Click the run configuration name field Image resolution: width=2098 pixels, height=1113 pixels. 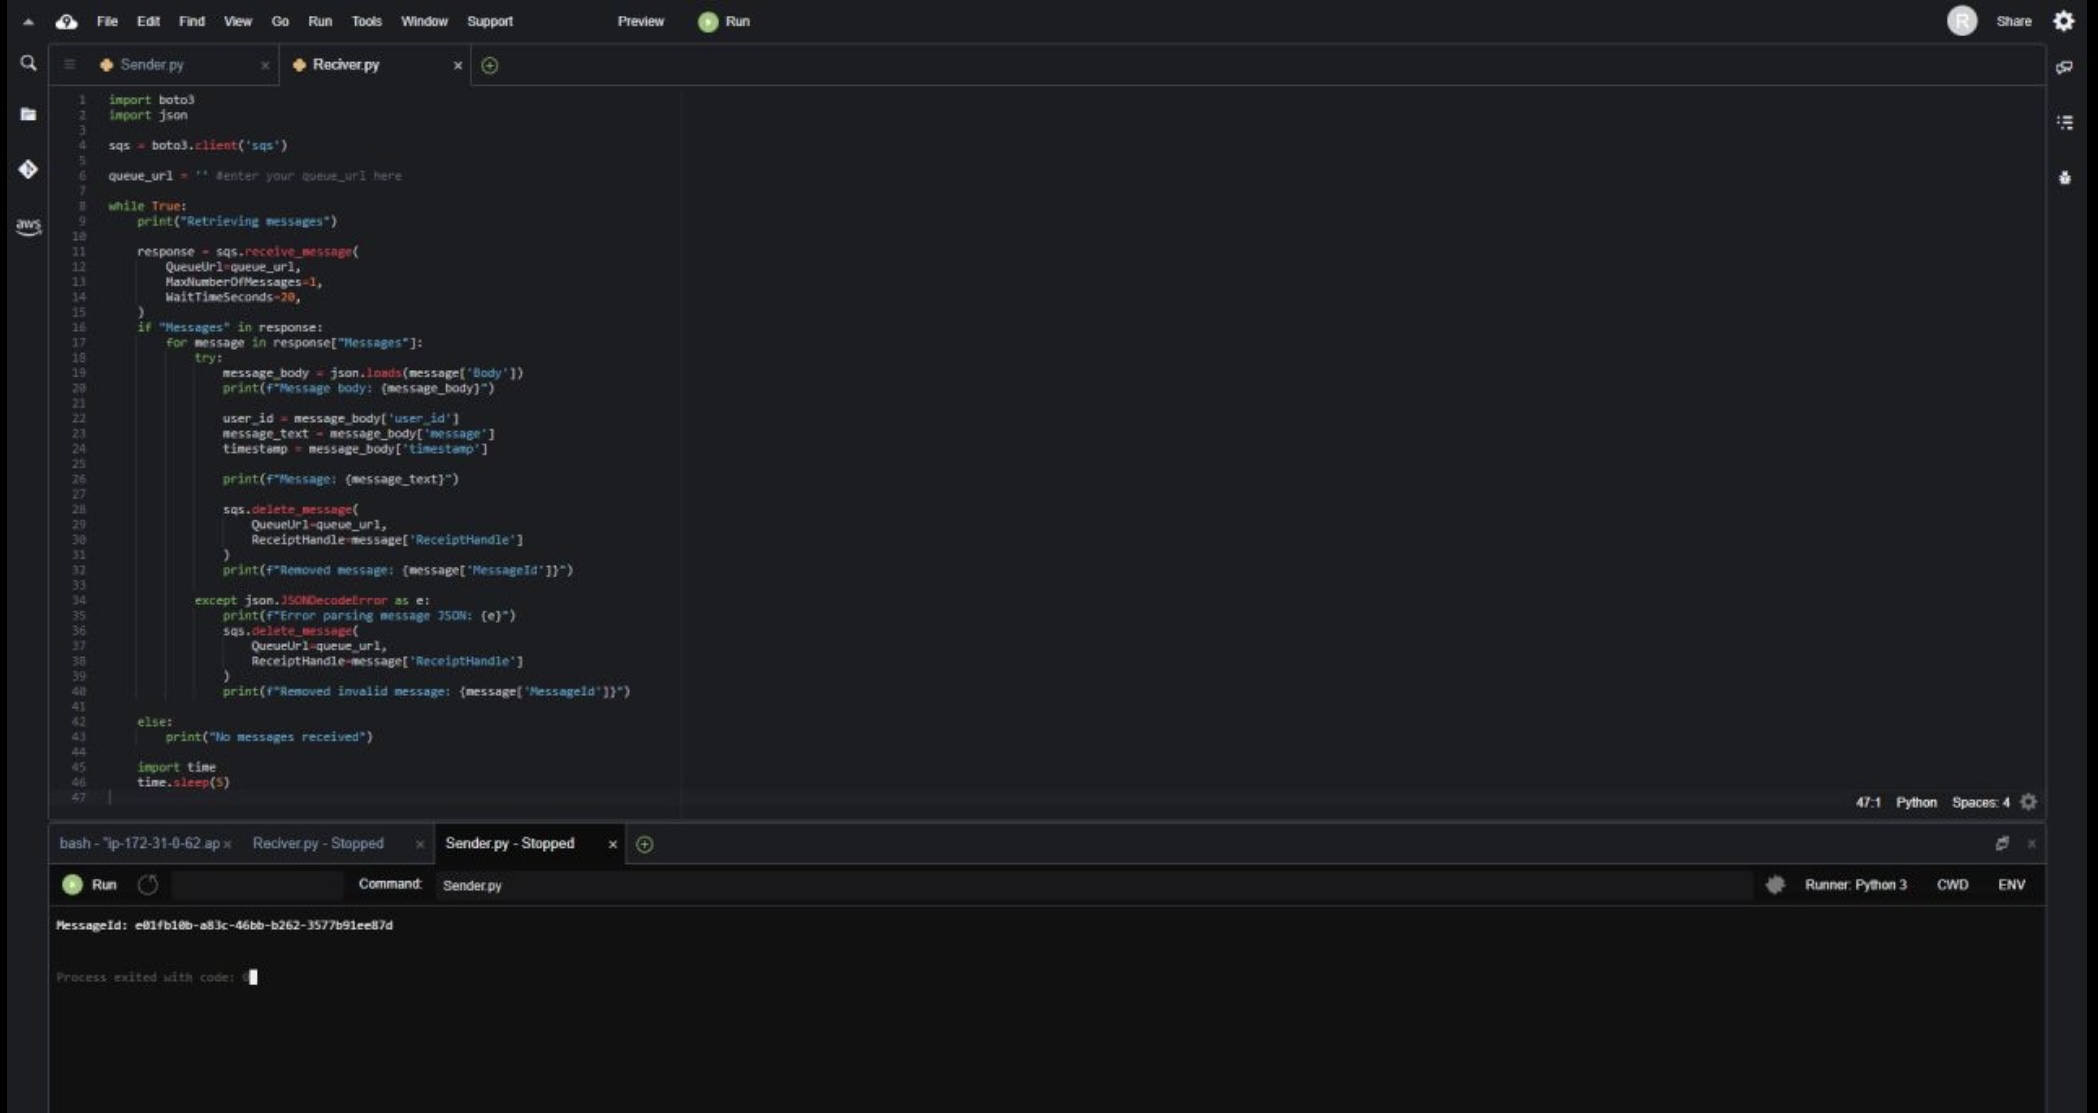[x=257, y=885]
